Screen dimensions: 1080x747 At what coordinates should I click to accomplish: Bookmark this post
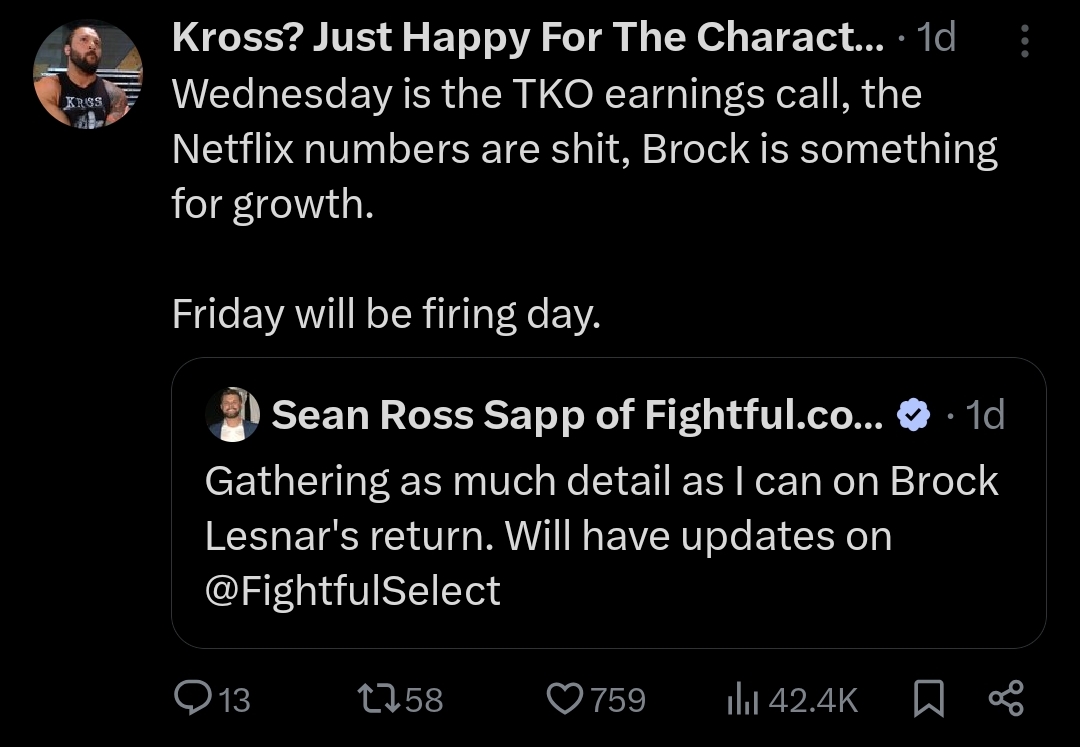click(x=929, y=698)
